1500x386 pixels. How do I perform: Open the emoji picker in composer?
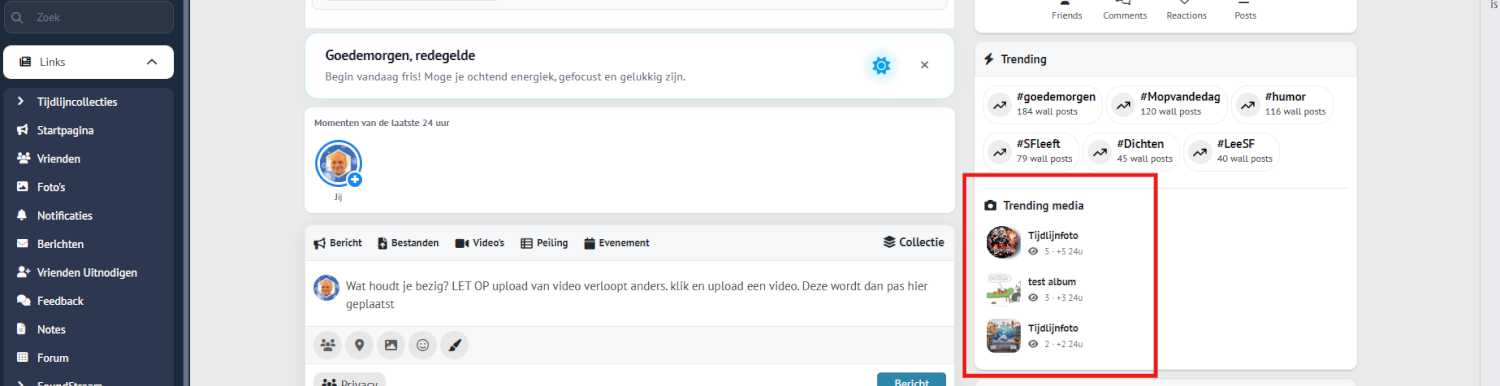point(423,345)
